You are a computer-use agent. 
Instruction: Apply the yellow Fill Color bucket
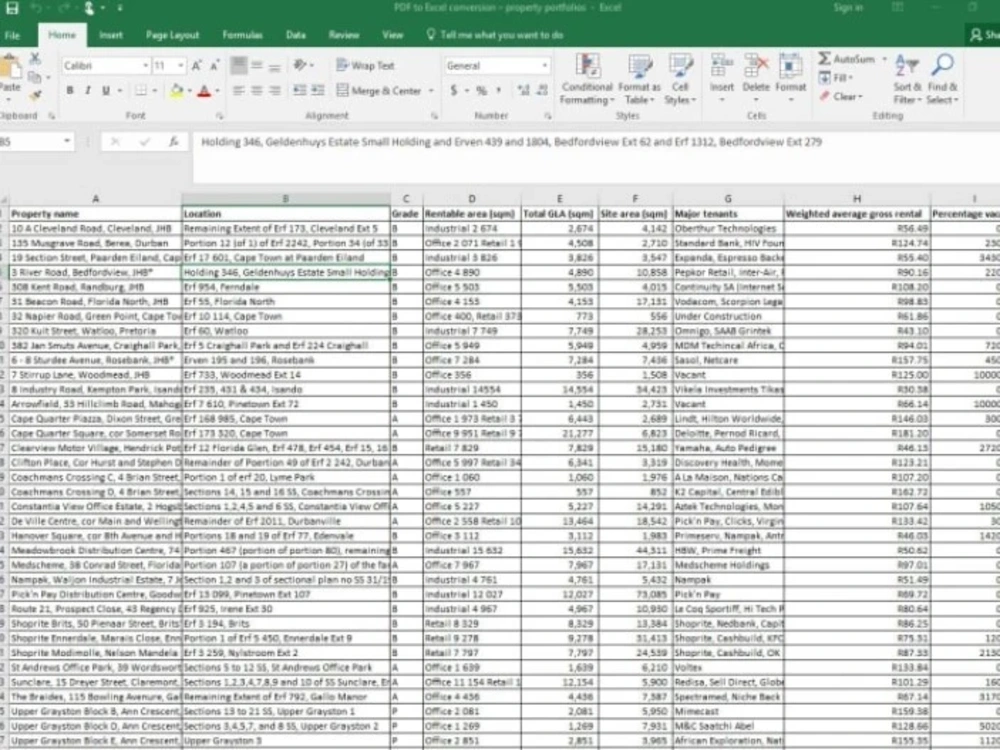[x=177, y=91]
